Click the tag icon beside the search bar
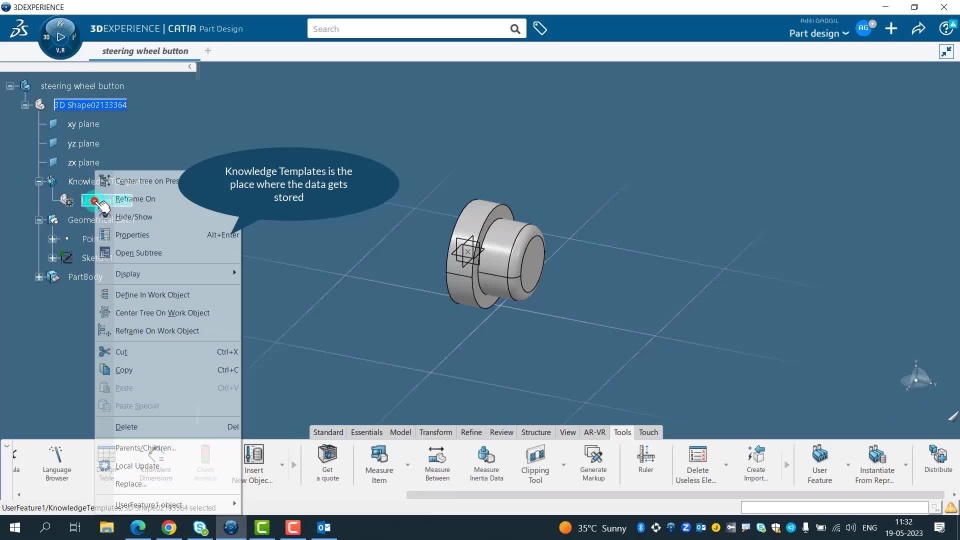960x540 pixels. pyautogui.click(x=540, y=29)
